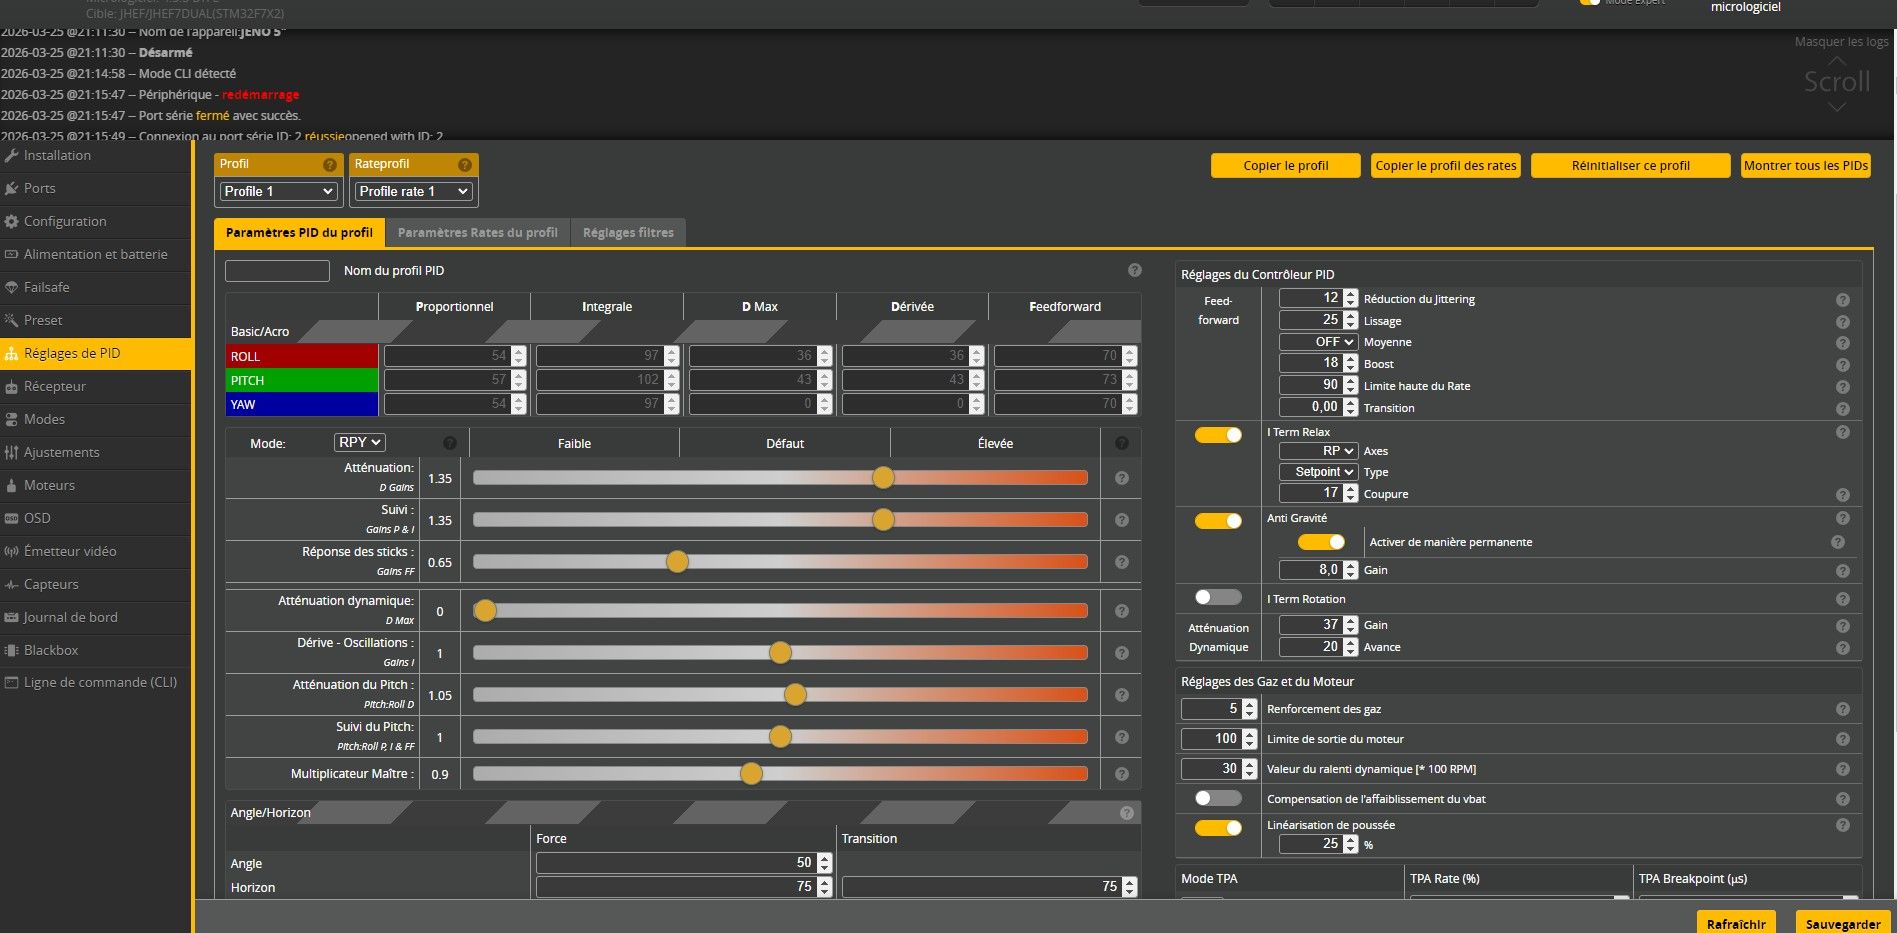Click the help icon beside Rateprofil header
The width and height of the screenshot is (1897, 933).
pyautogui.click(x=464, y=165)
